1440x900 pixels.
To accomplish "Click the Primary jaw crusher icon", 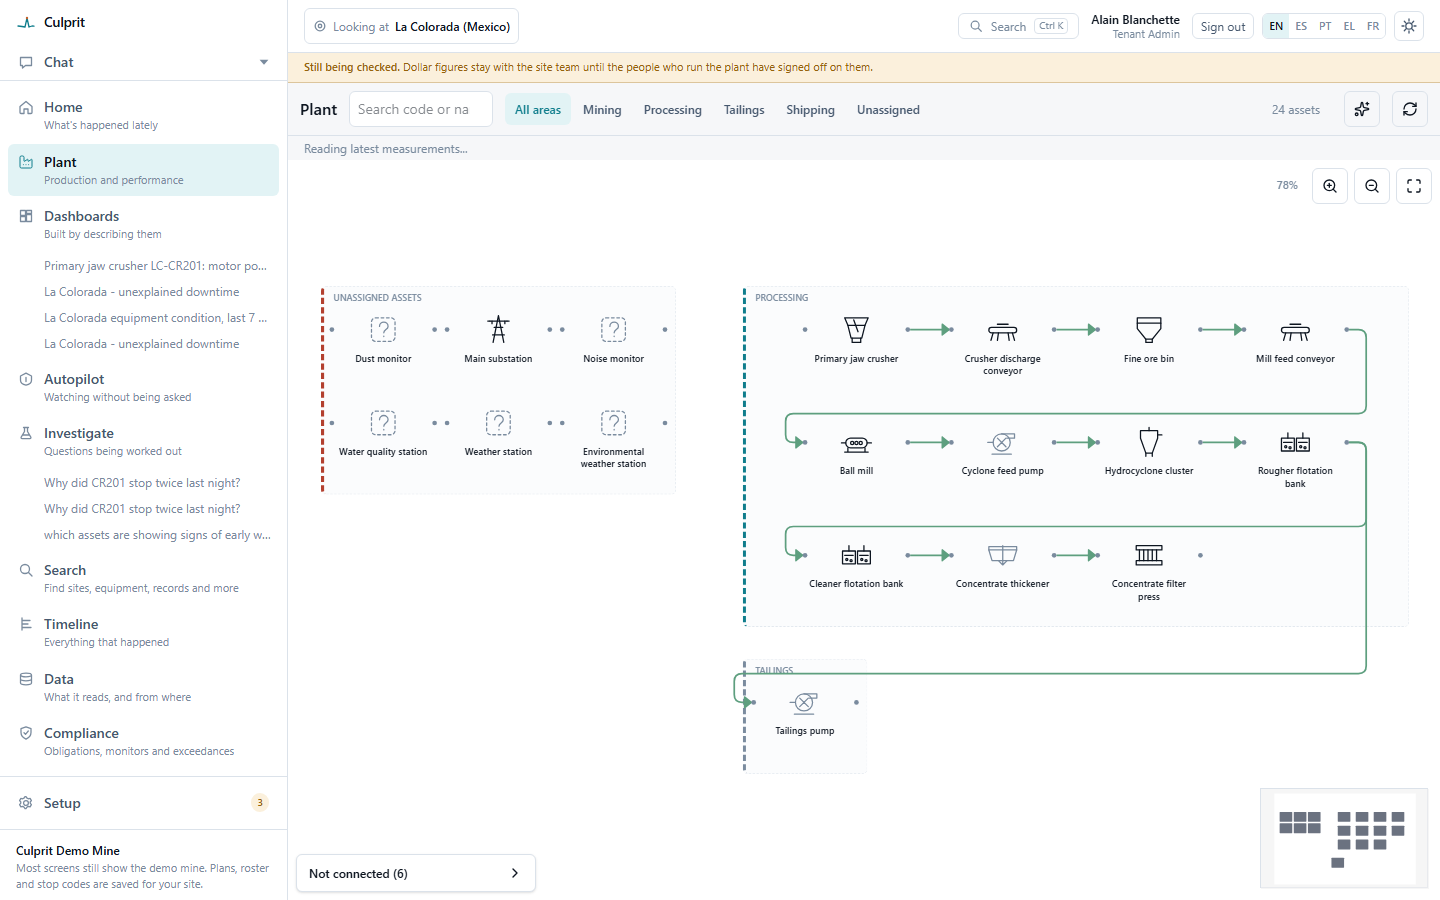I will (x=856, y=330).
